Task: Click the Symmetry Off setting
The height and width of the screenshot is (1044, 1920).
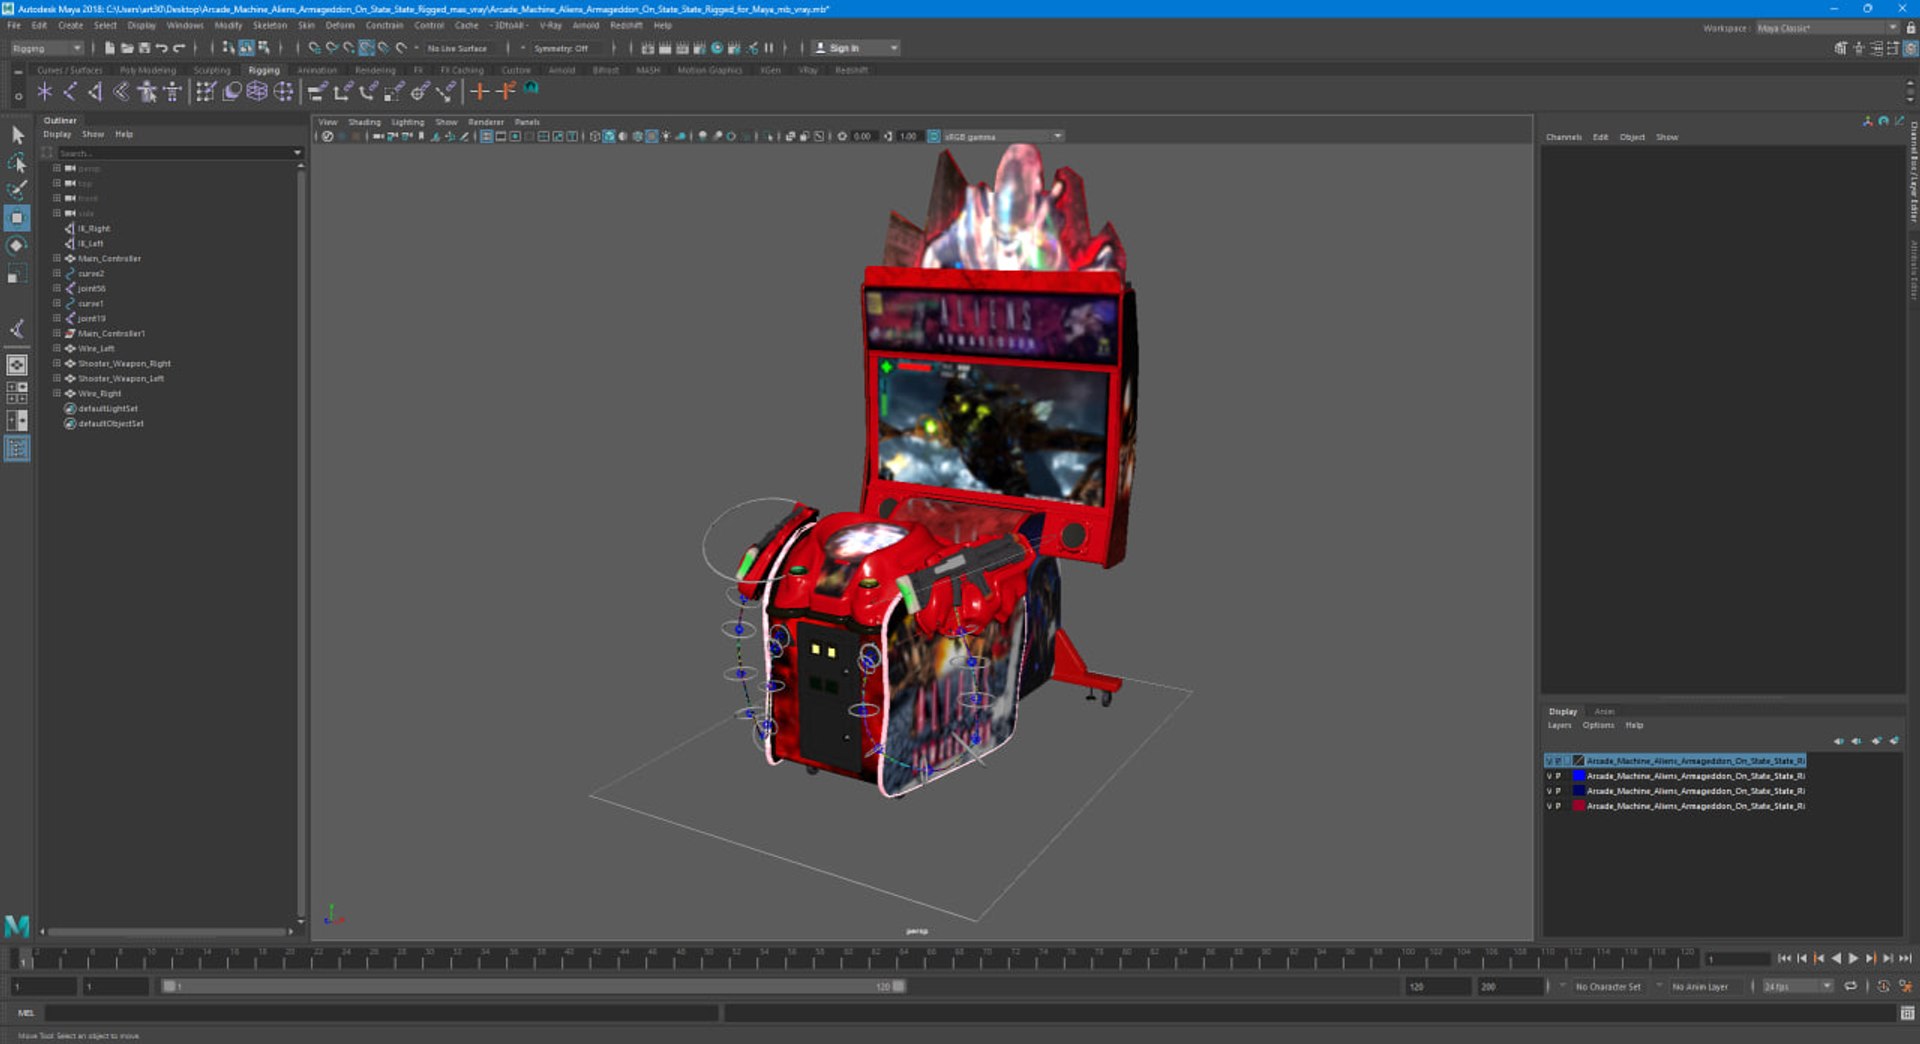Action: pyautogui.click(x=561, y=48)
